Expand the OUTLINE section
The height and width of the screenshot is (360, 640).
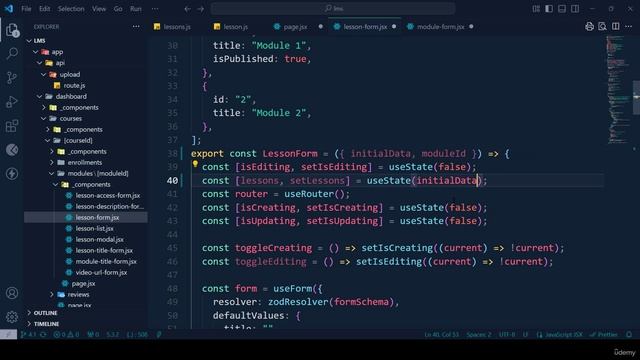pyautogui.click(x=45, y=313)
